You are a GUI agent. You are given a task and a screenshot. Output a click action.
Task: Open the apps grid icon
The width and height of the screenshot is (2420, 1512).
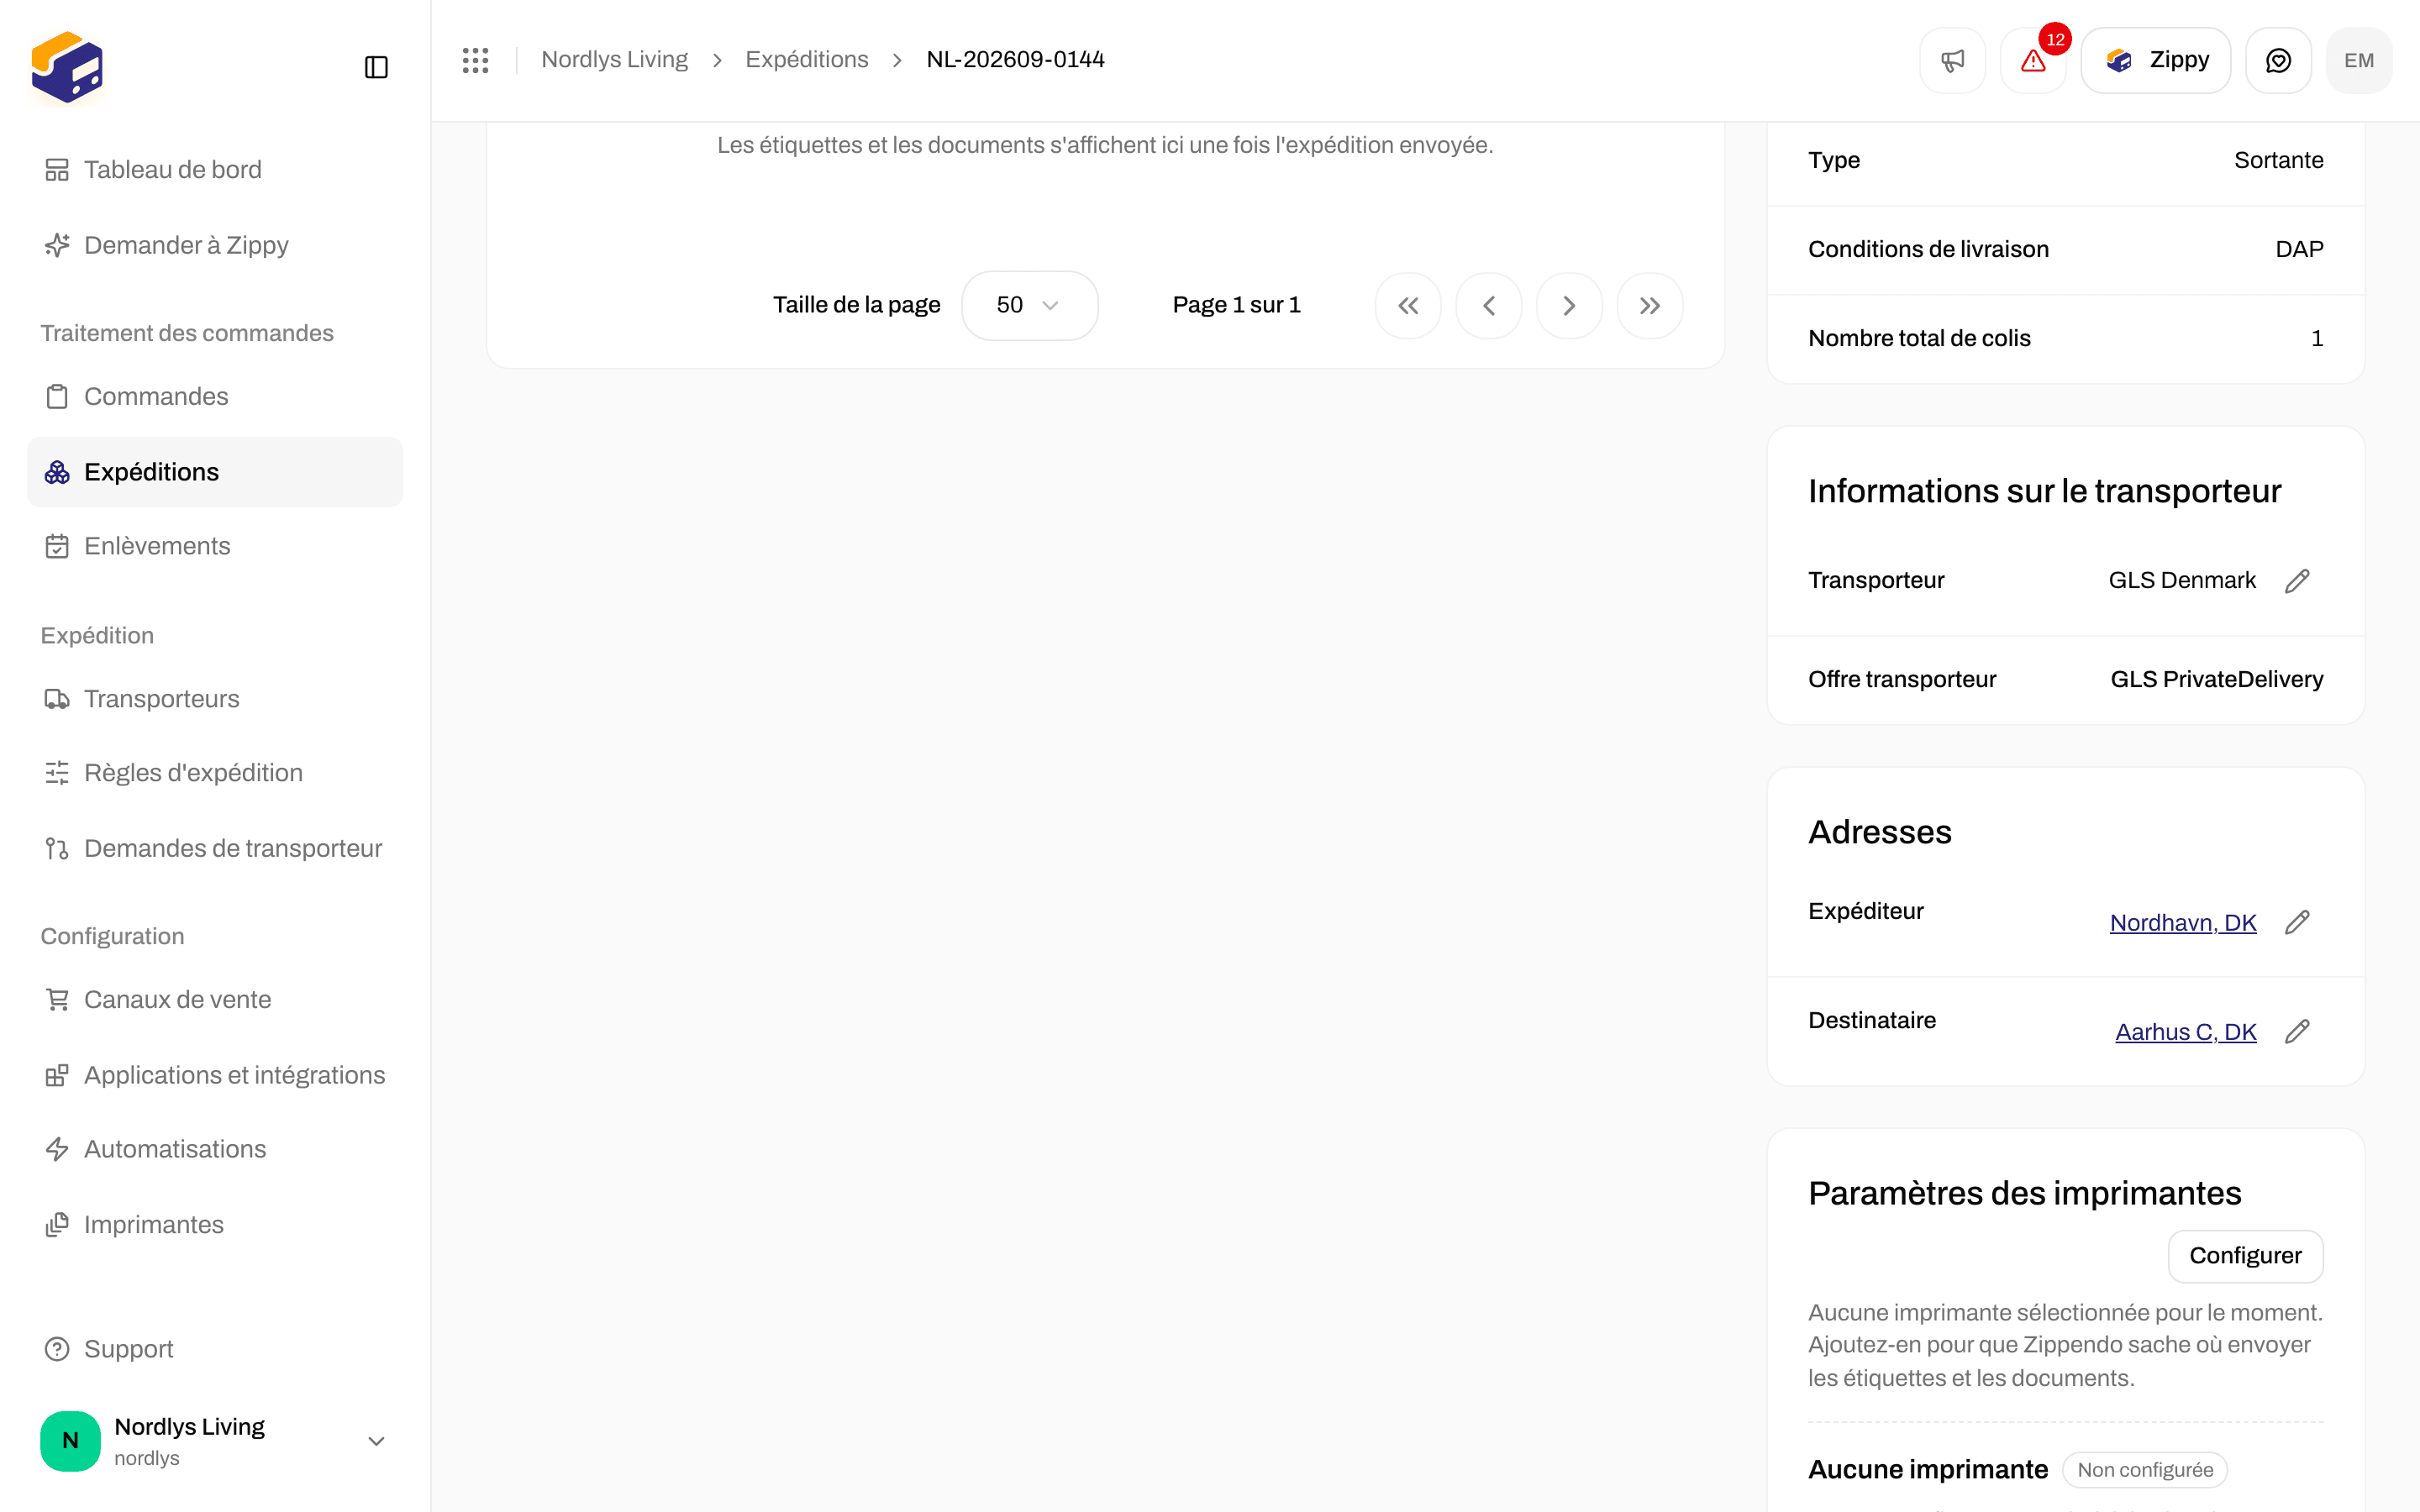(475, 60)
